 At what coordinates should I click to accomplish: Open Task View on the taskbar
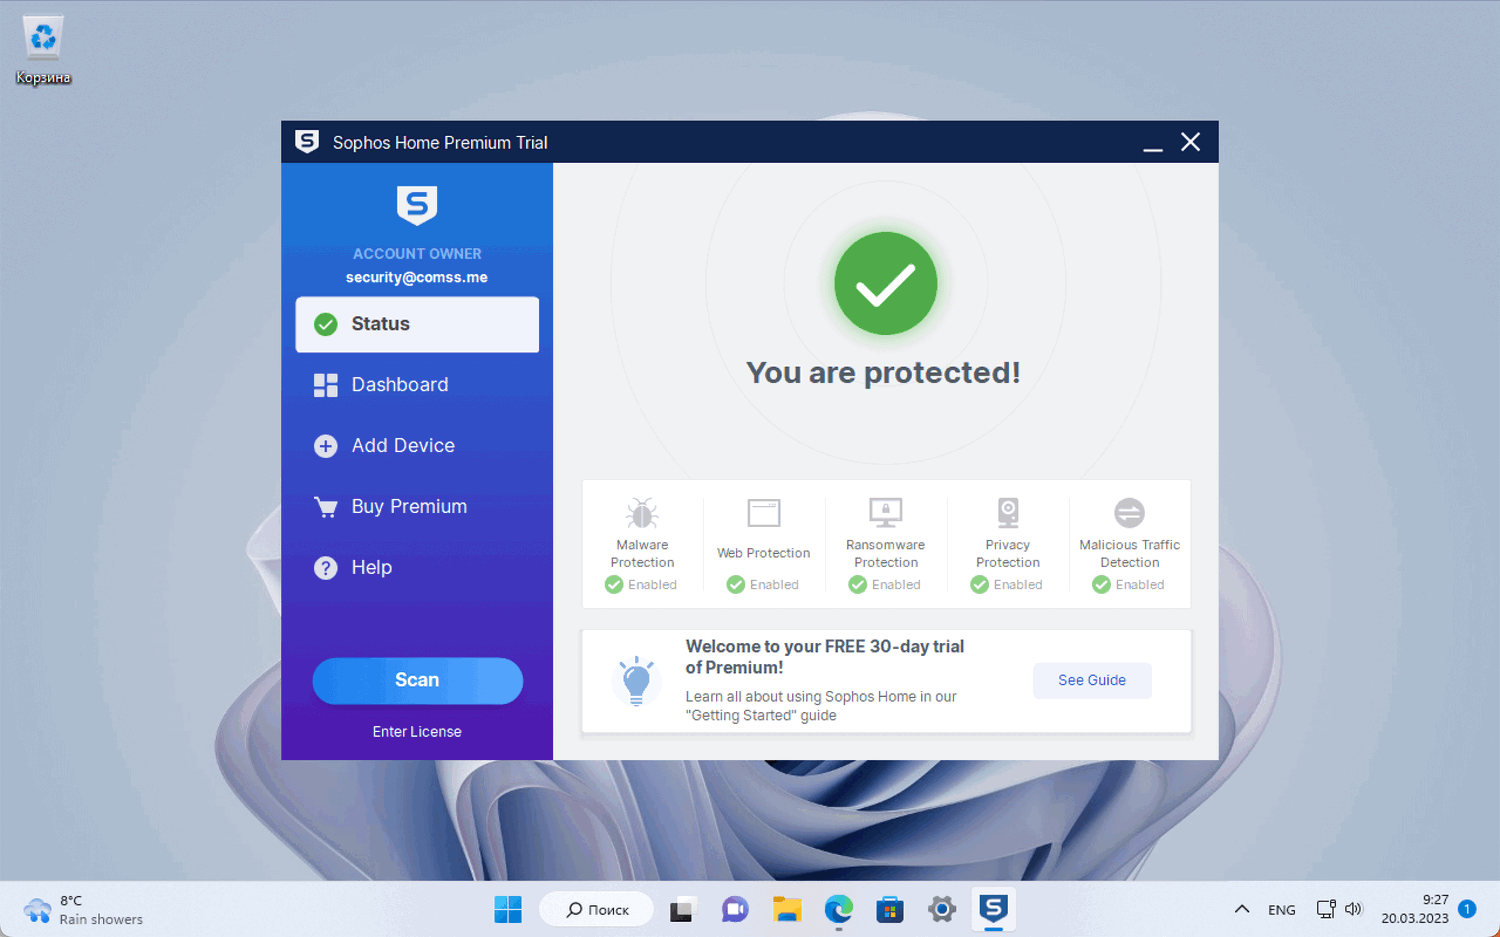682,909
